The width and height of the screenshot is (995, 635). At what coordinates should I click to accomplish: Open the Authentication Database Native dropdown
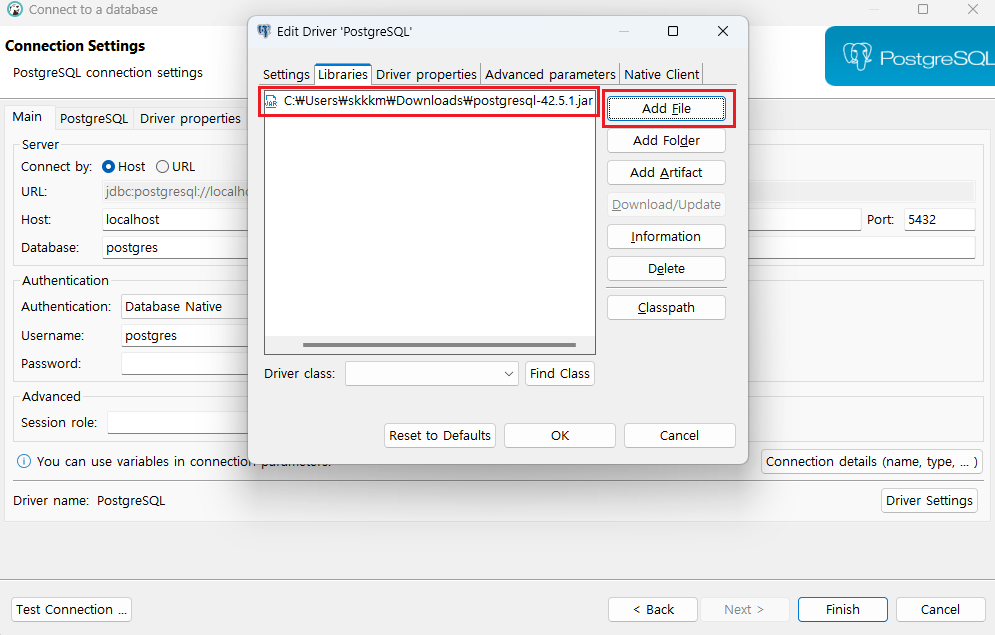[x=185, y=306]
